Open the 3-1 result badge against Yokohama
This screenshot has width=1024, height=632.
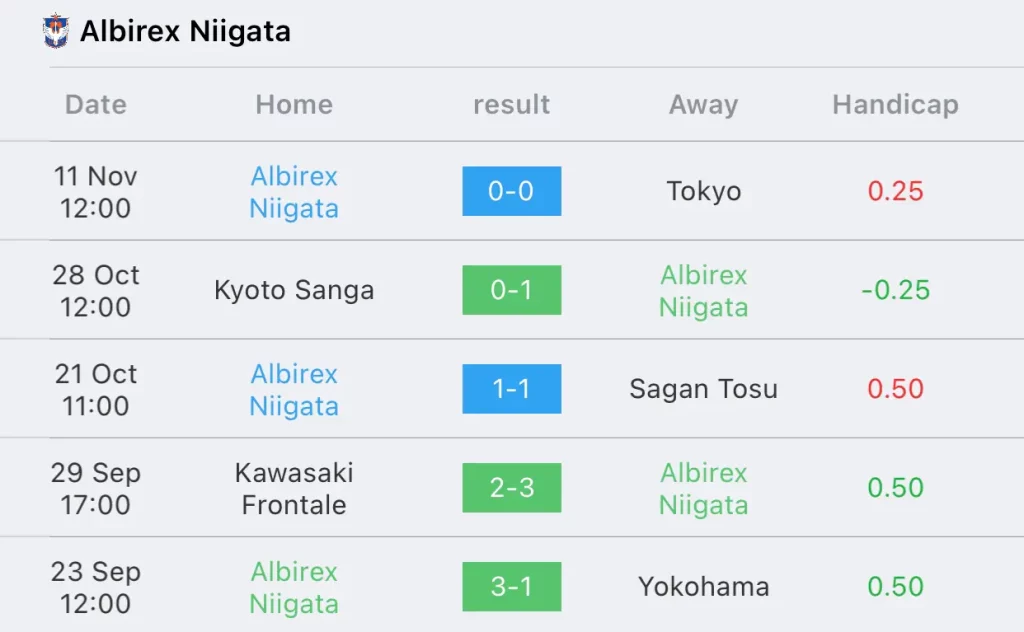click(x=511, y=586)
